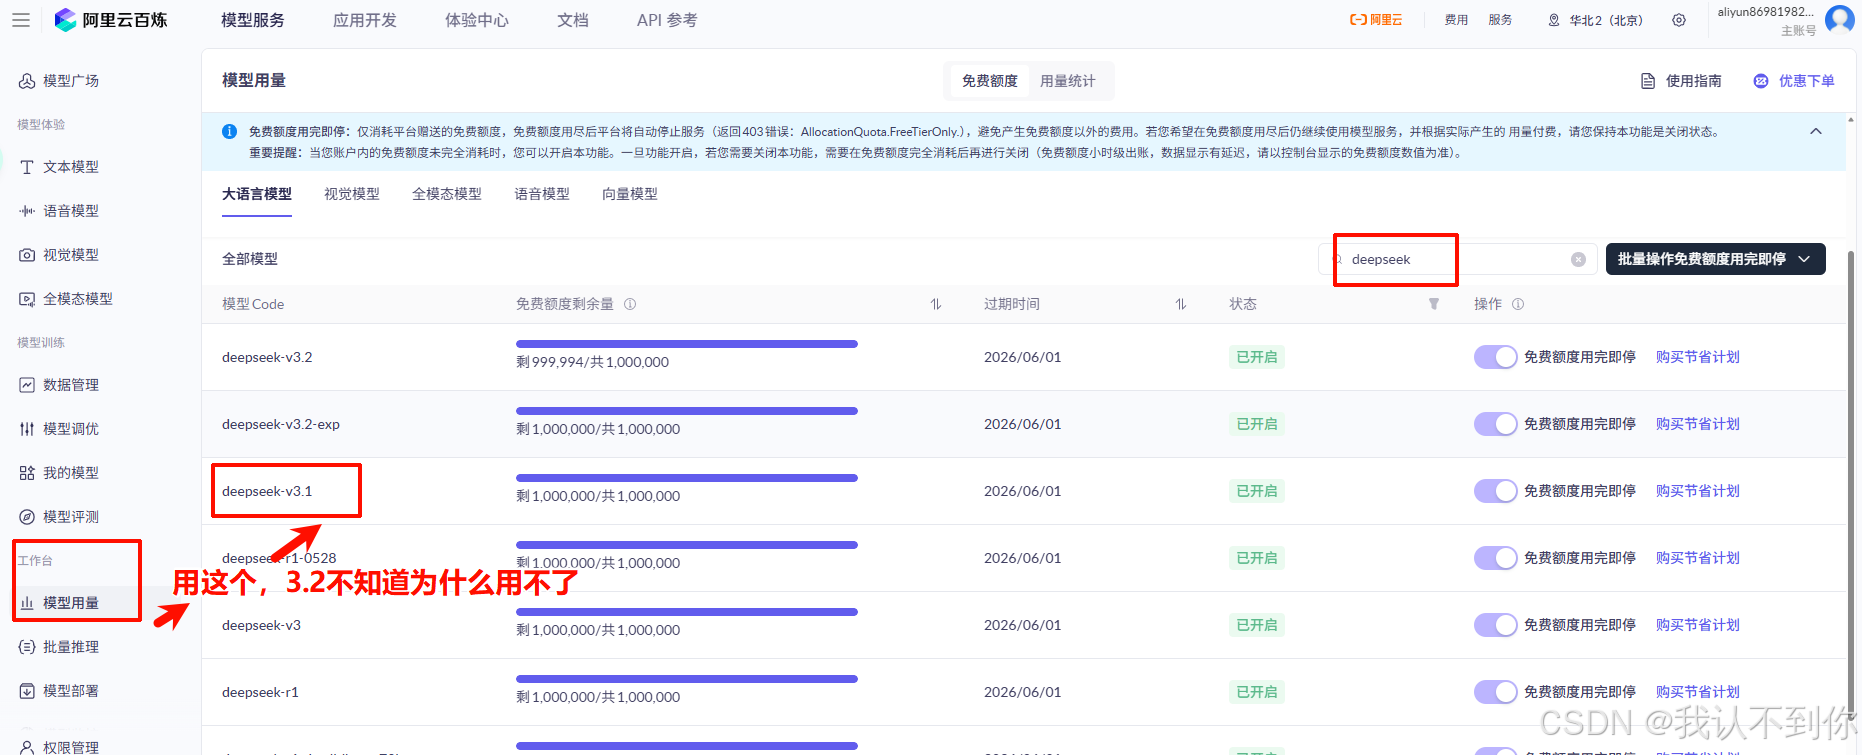Click the 已开启 status of deepseek-v3
This screenshot has height=755, width=1862.
(1257, 625)
